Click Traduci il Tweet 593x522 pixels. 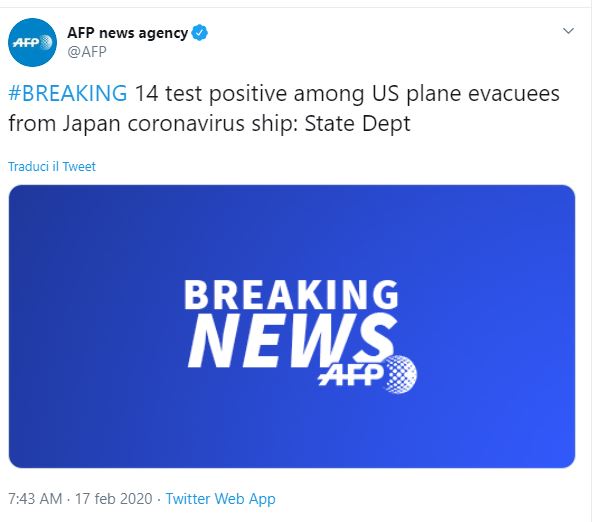pos(52,166)
